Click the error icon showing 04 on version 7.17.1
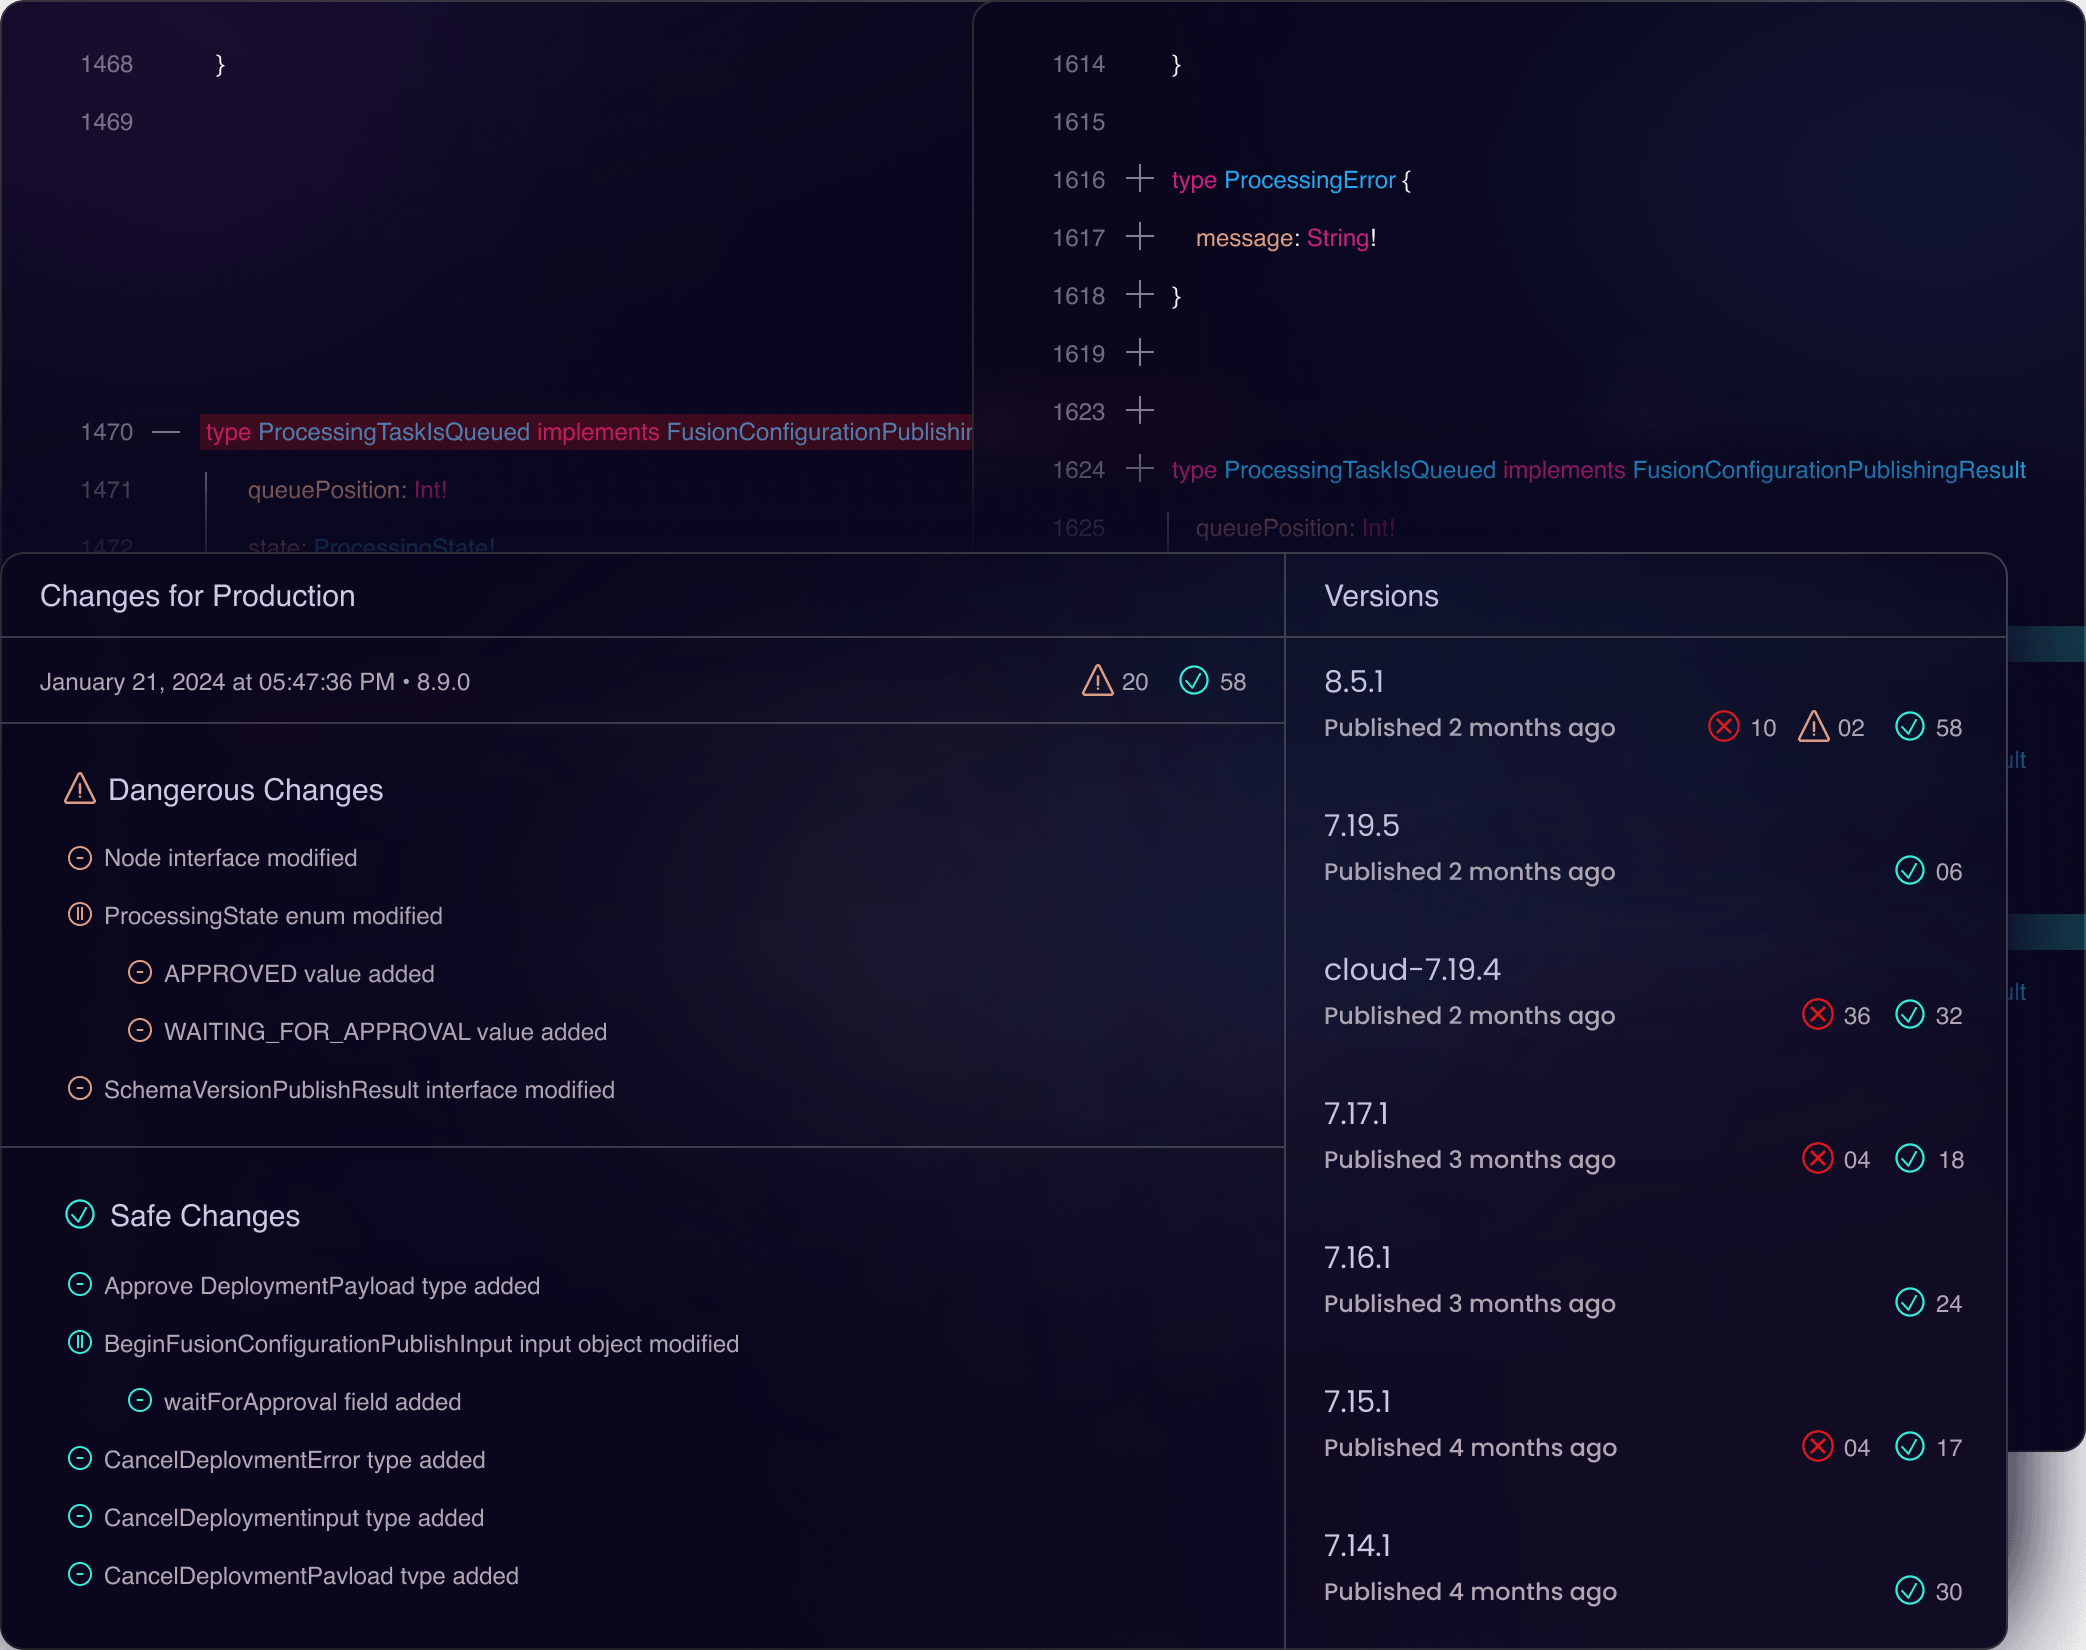The width and height of the screenshot is (2086, 1650). point(1819,1159)
